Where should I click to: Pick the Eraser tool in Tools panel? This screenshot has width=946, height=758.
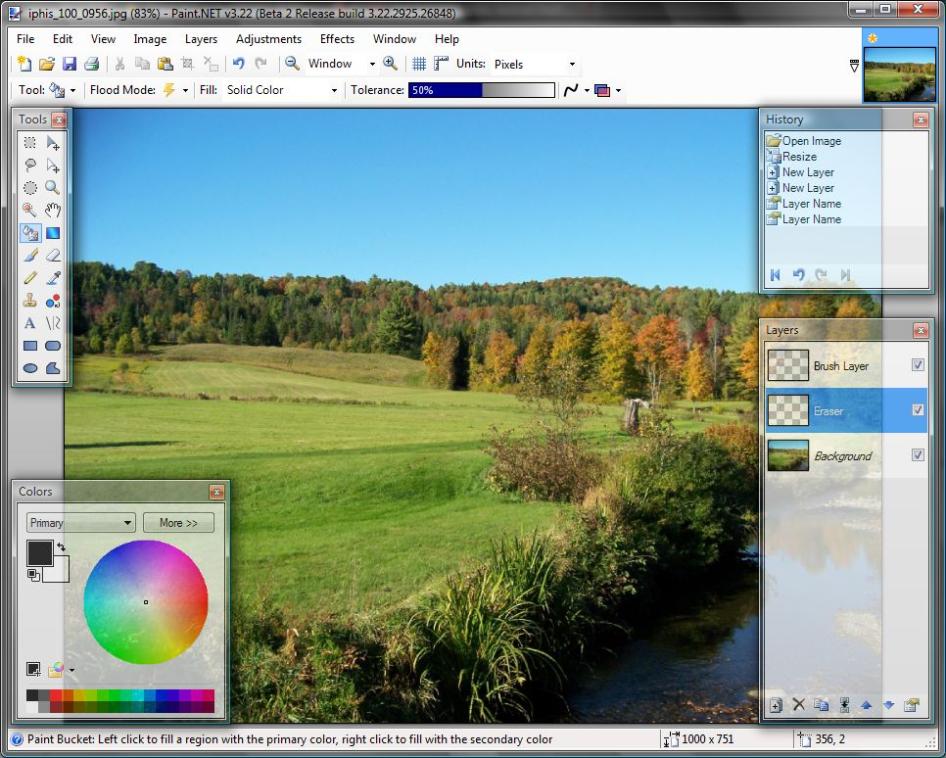(52, 256)
